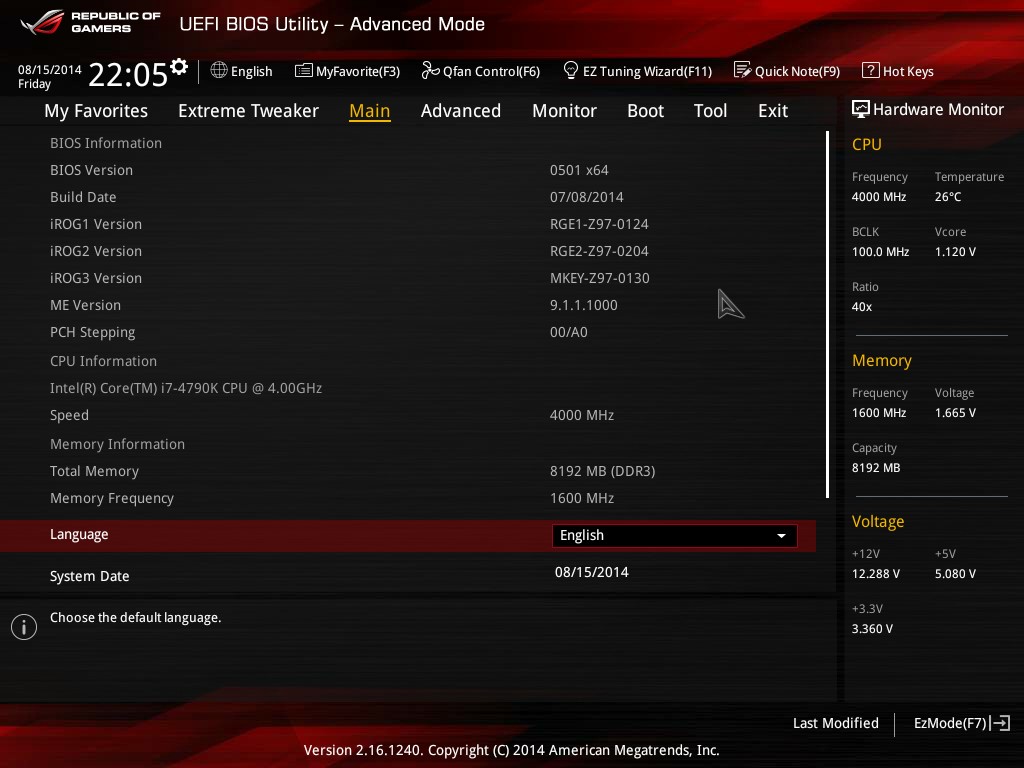Click the Hot Keys question mark icon
Screen dimensions: 1024x768
(x=871, y=70)
